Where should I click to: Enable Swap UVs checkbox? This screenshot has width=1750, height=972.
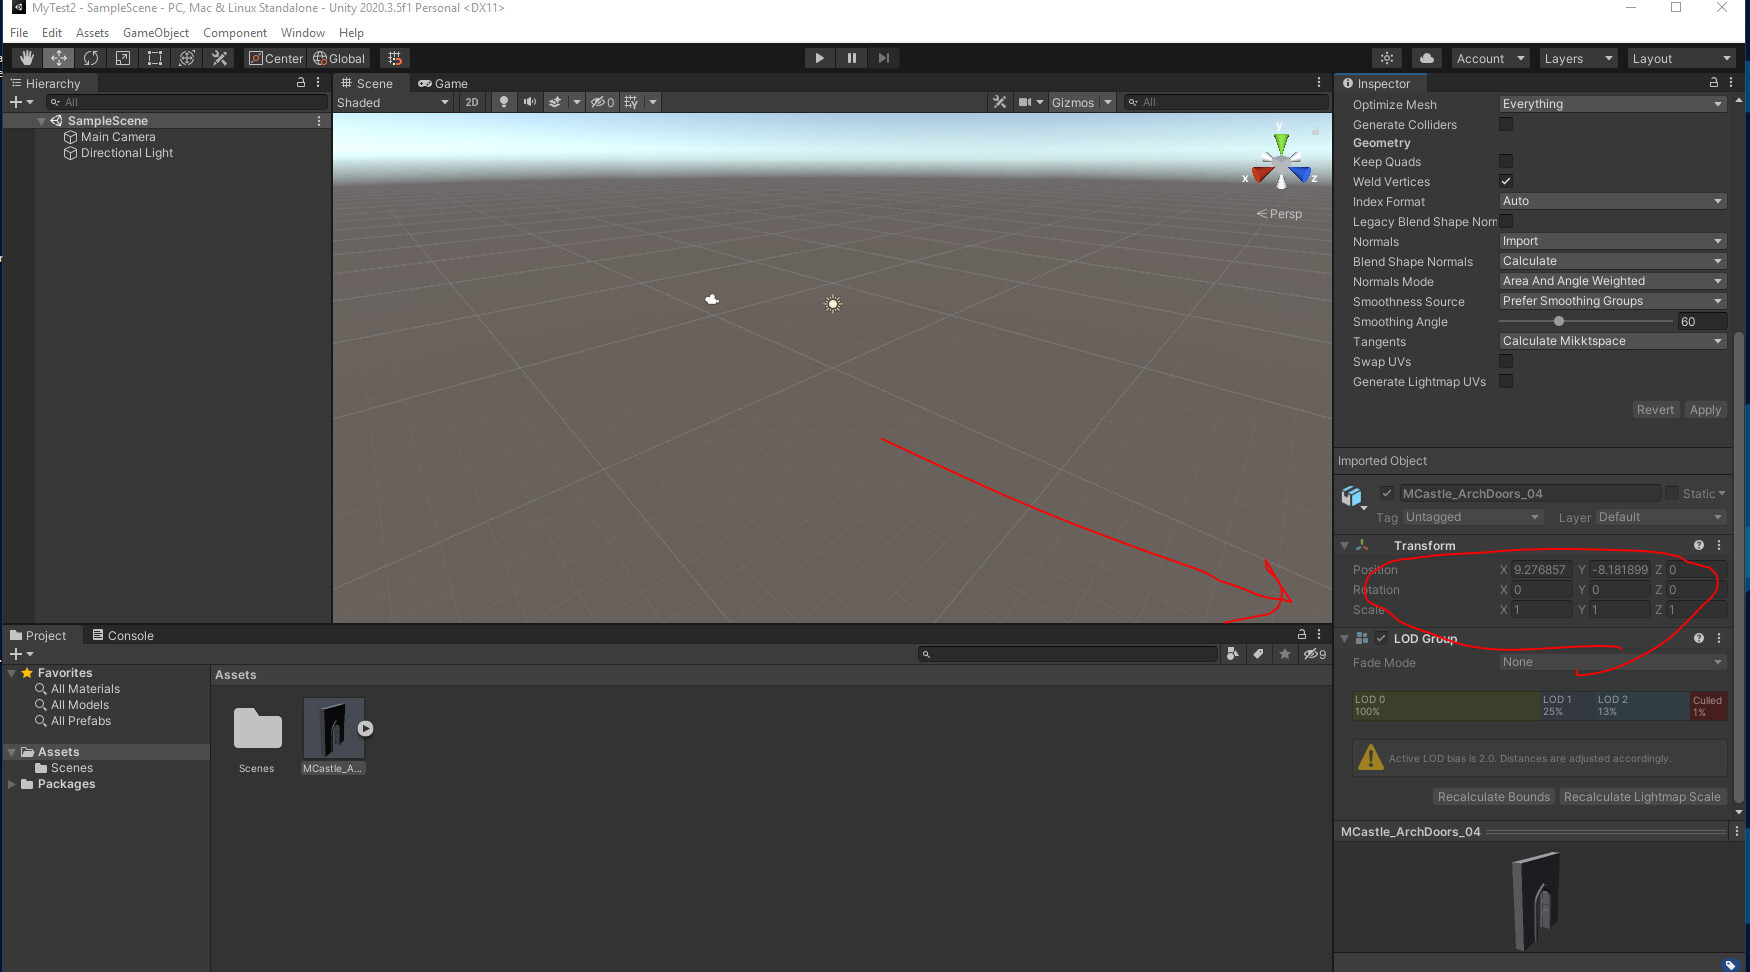[1506, 361]
